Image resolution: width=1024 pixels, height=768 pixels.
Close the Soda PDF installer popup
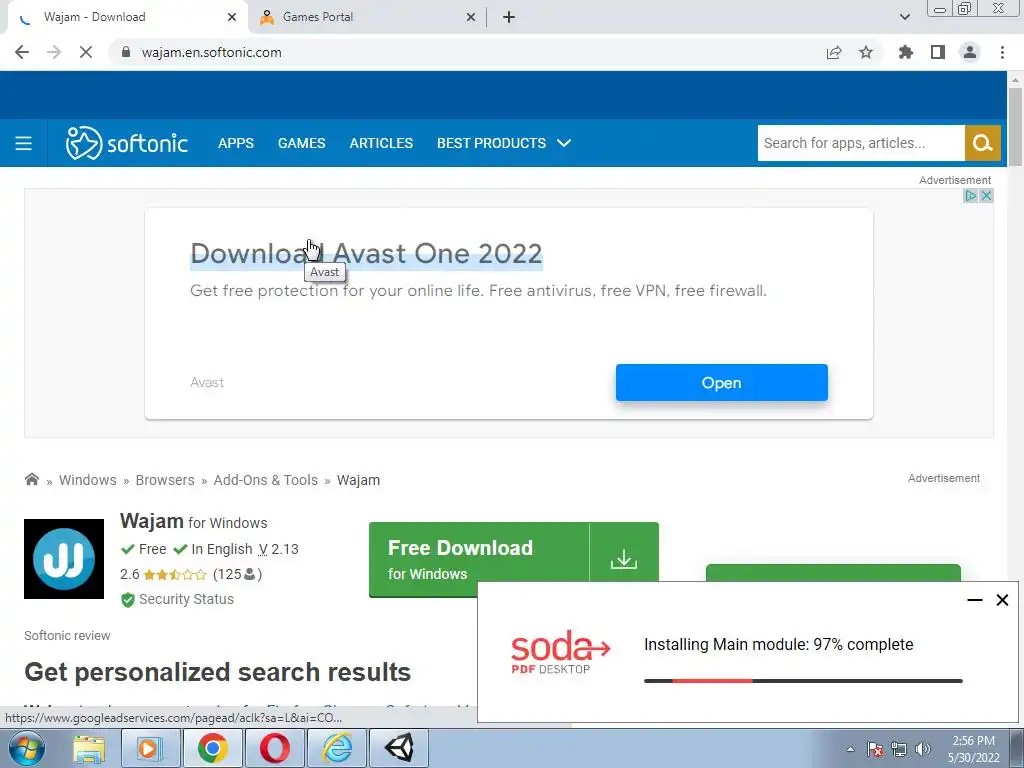[x=1002, y=600]
